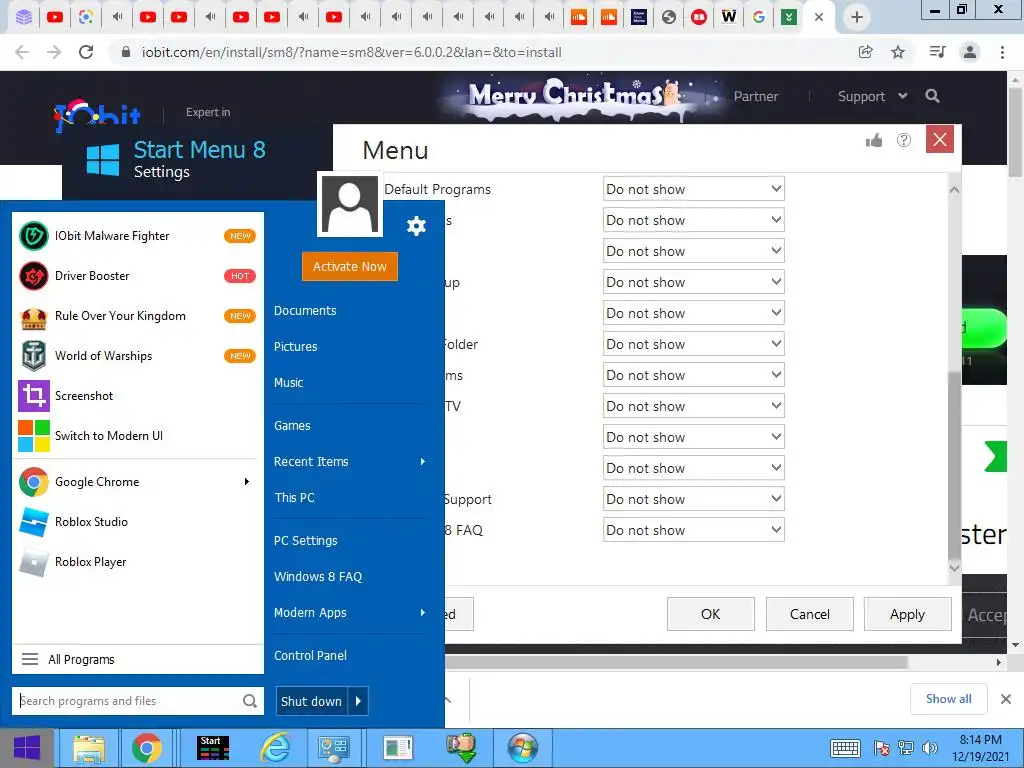This screenshot has width=1024, height=768.
Task: Click the browser address bar URL
Action: pyautogui.click(x=351, y=52)
